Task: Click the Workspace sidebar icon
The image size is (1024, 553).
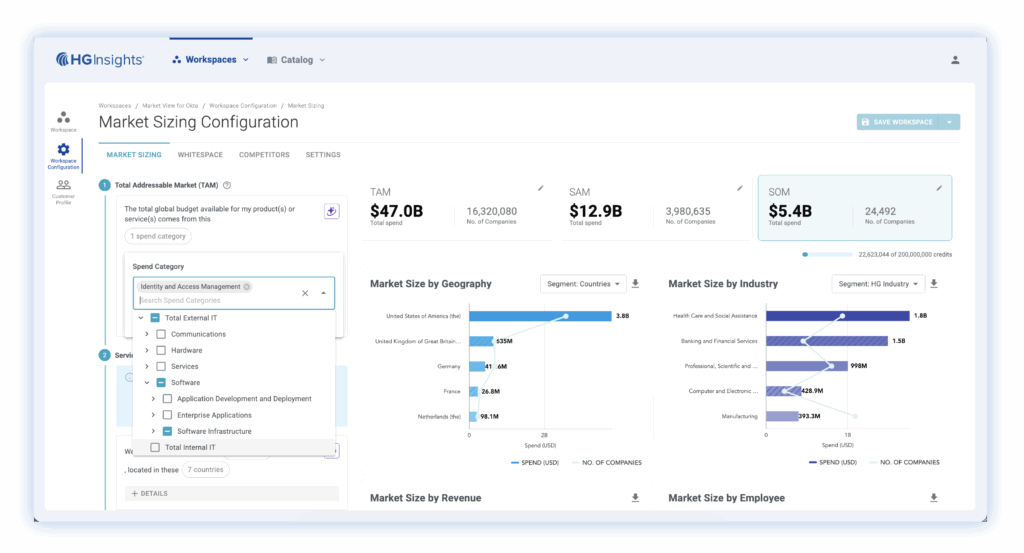Action: point(63,120)
